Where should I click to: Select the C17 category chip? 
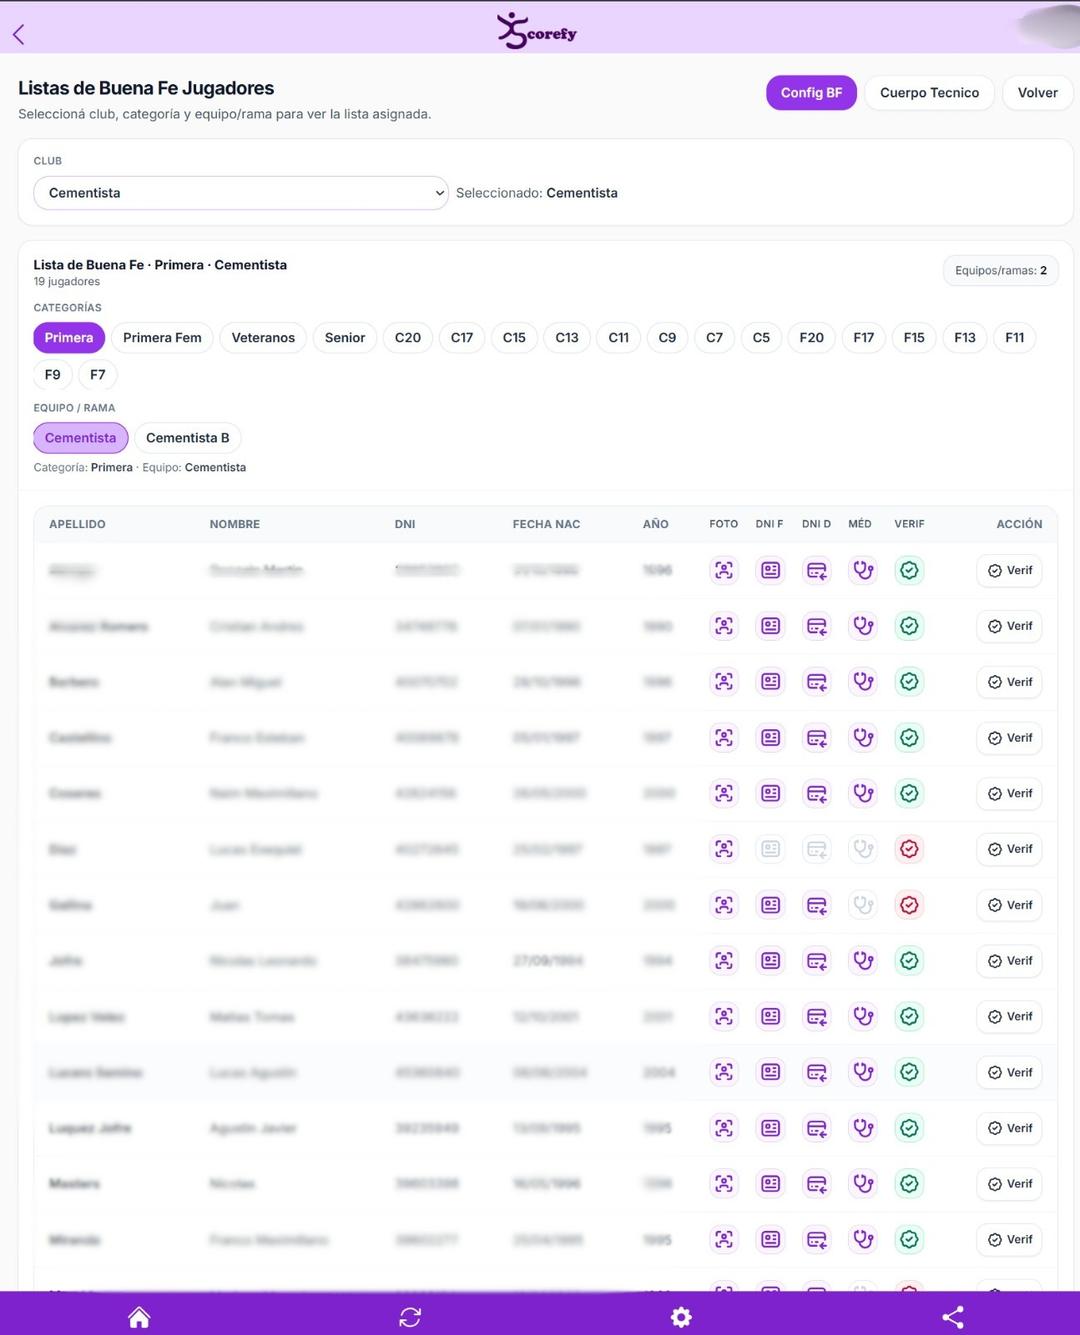(462, 338)
